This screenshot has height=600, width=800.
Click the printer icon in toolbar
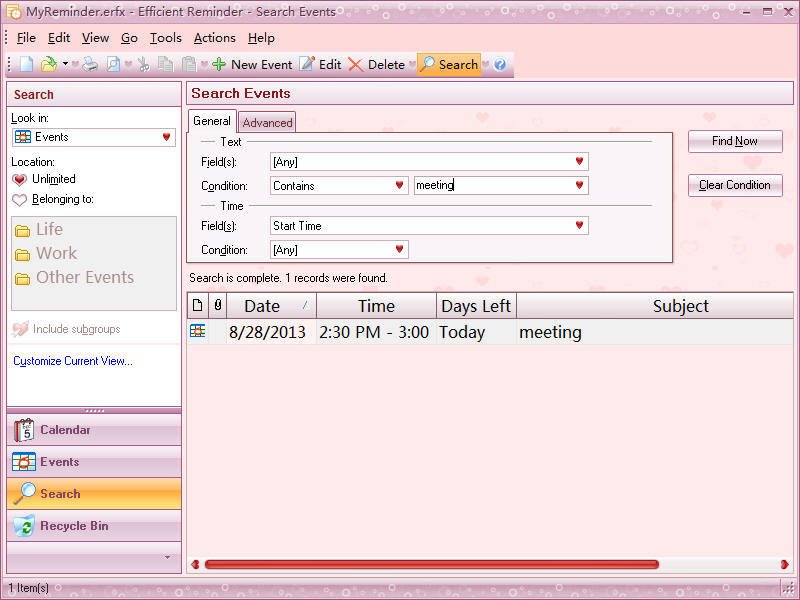click(90, 64)
